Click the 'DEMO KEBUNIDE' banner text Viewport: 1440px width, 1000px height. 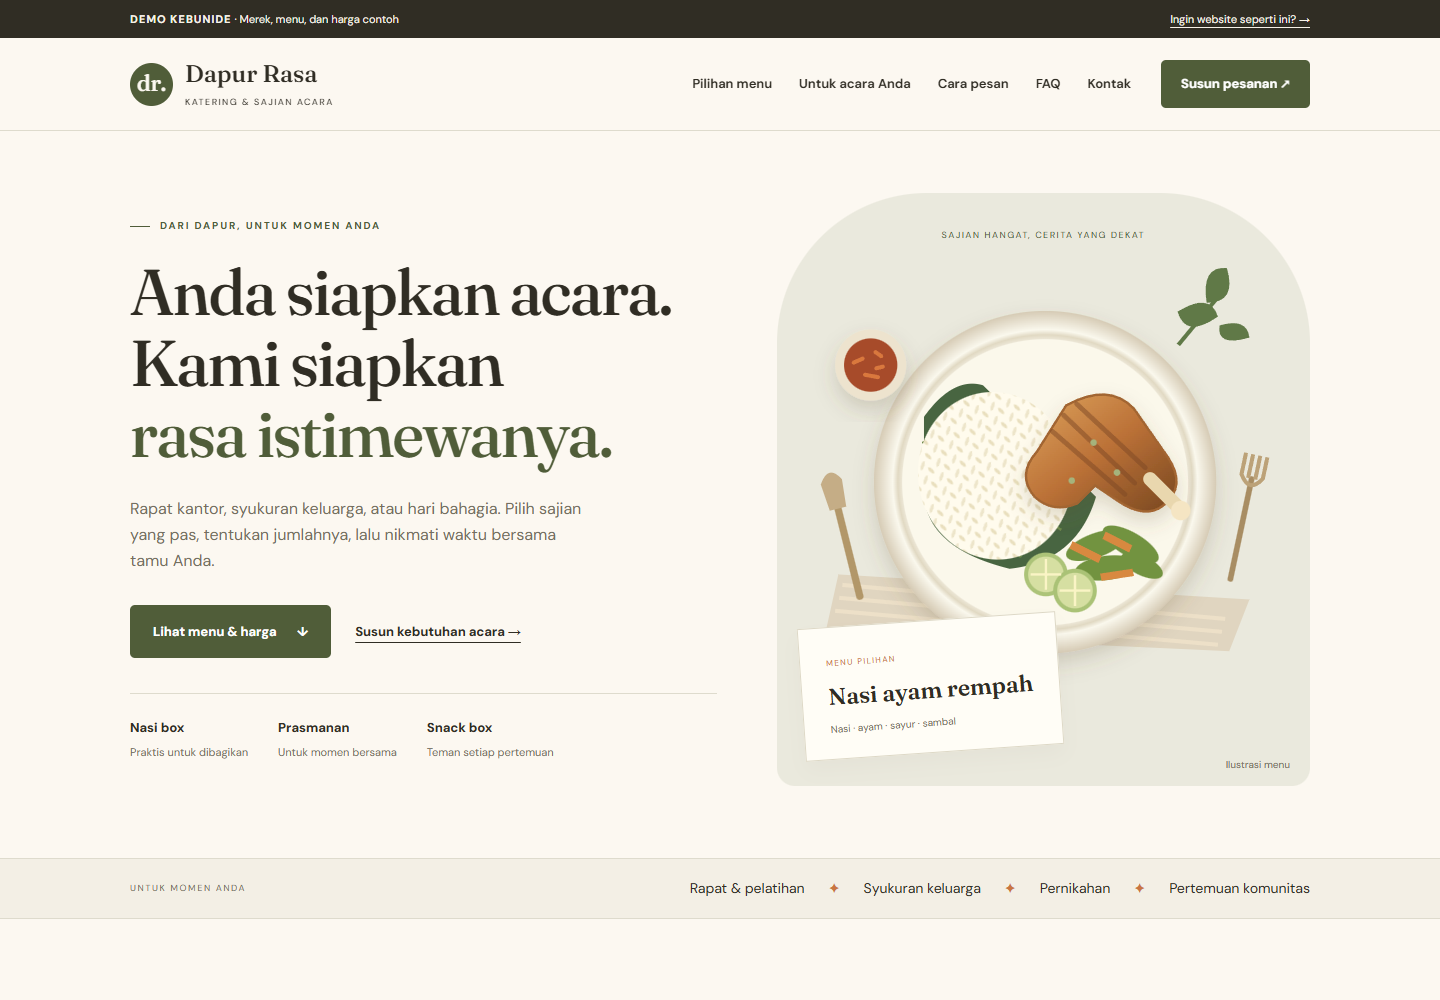point(180,19)
